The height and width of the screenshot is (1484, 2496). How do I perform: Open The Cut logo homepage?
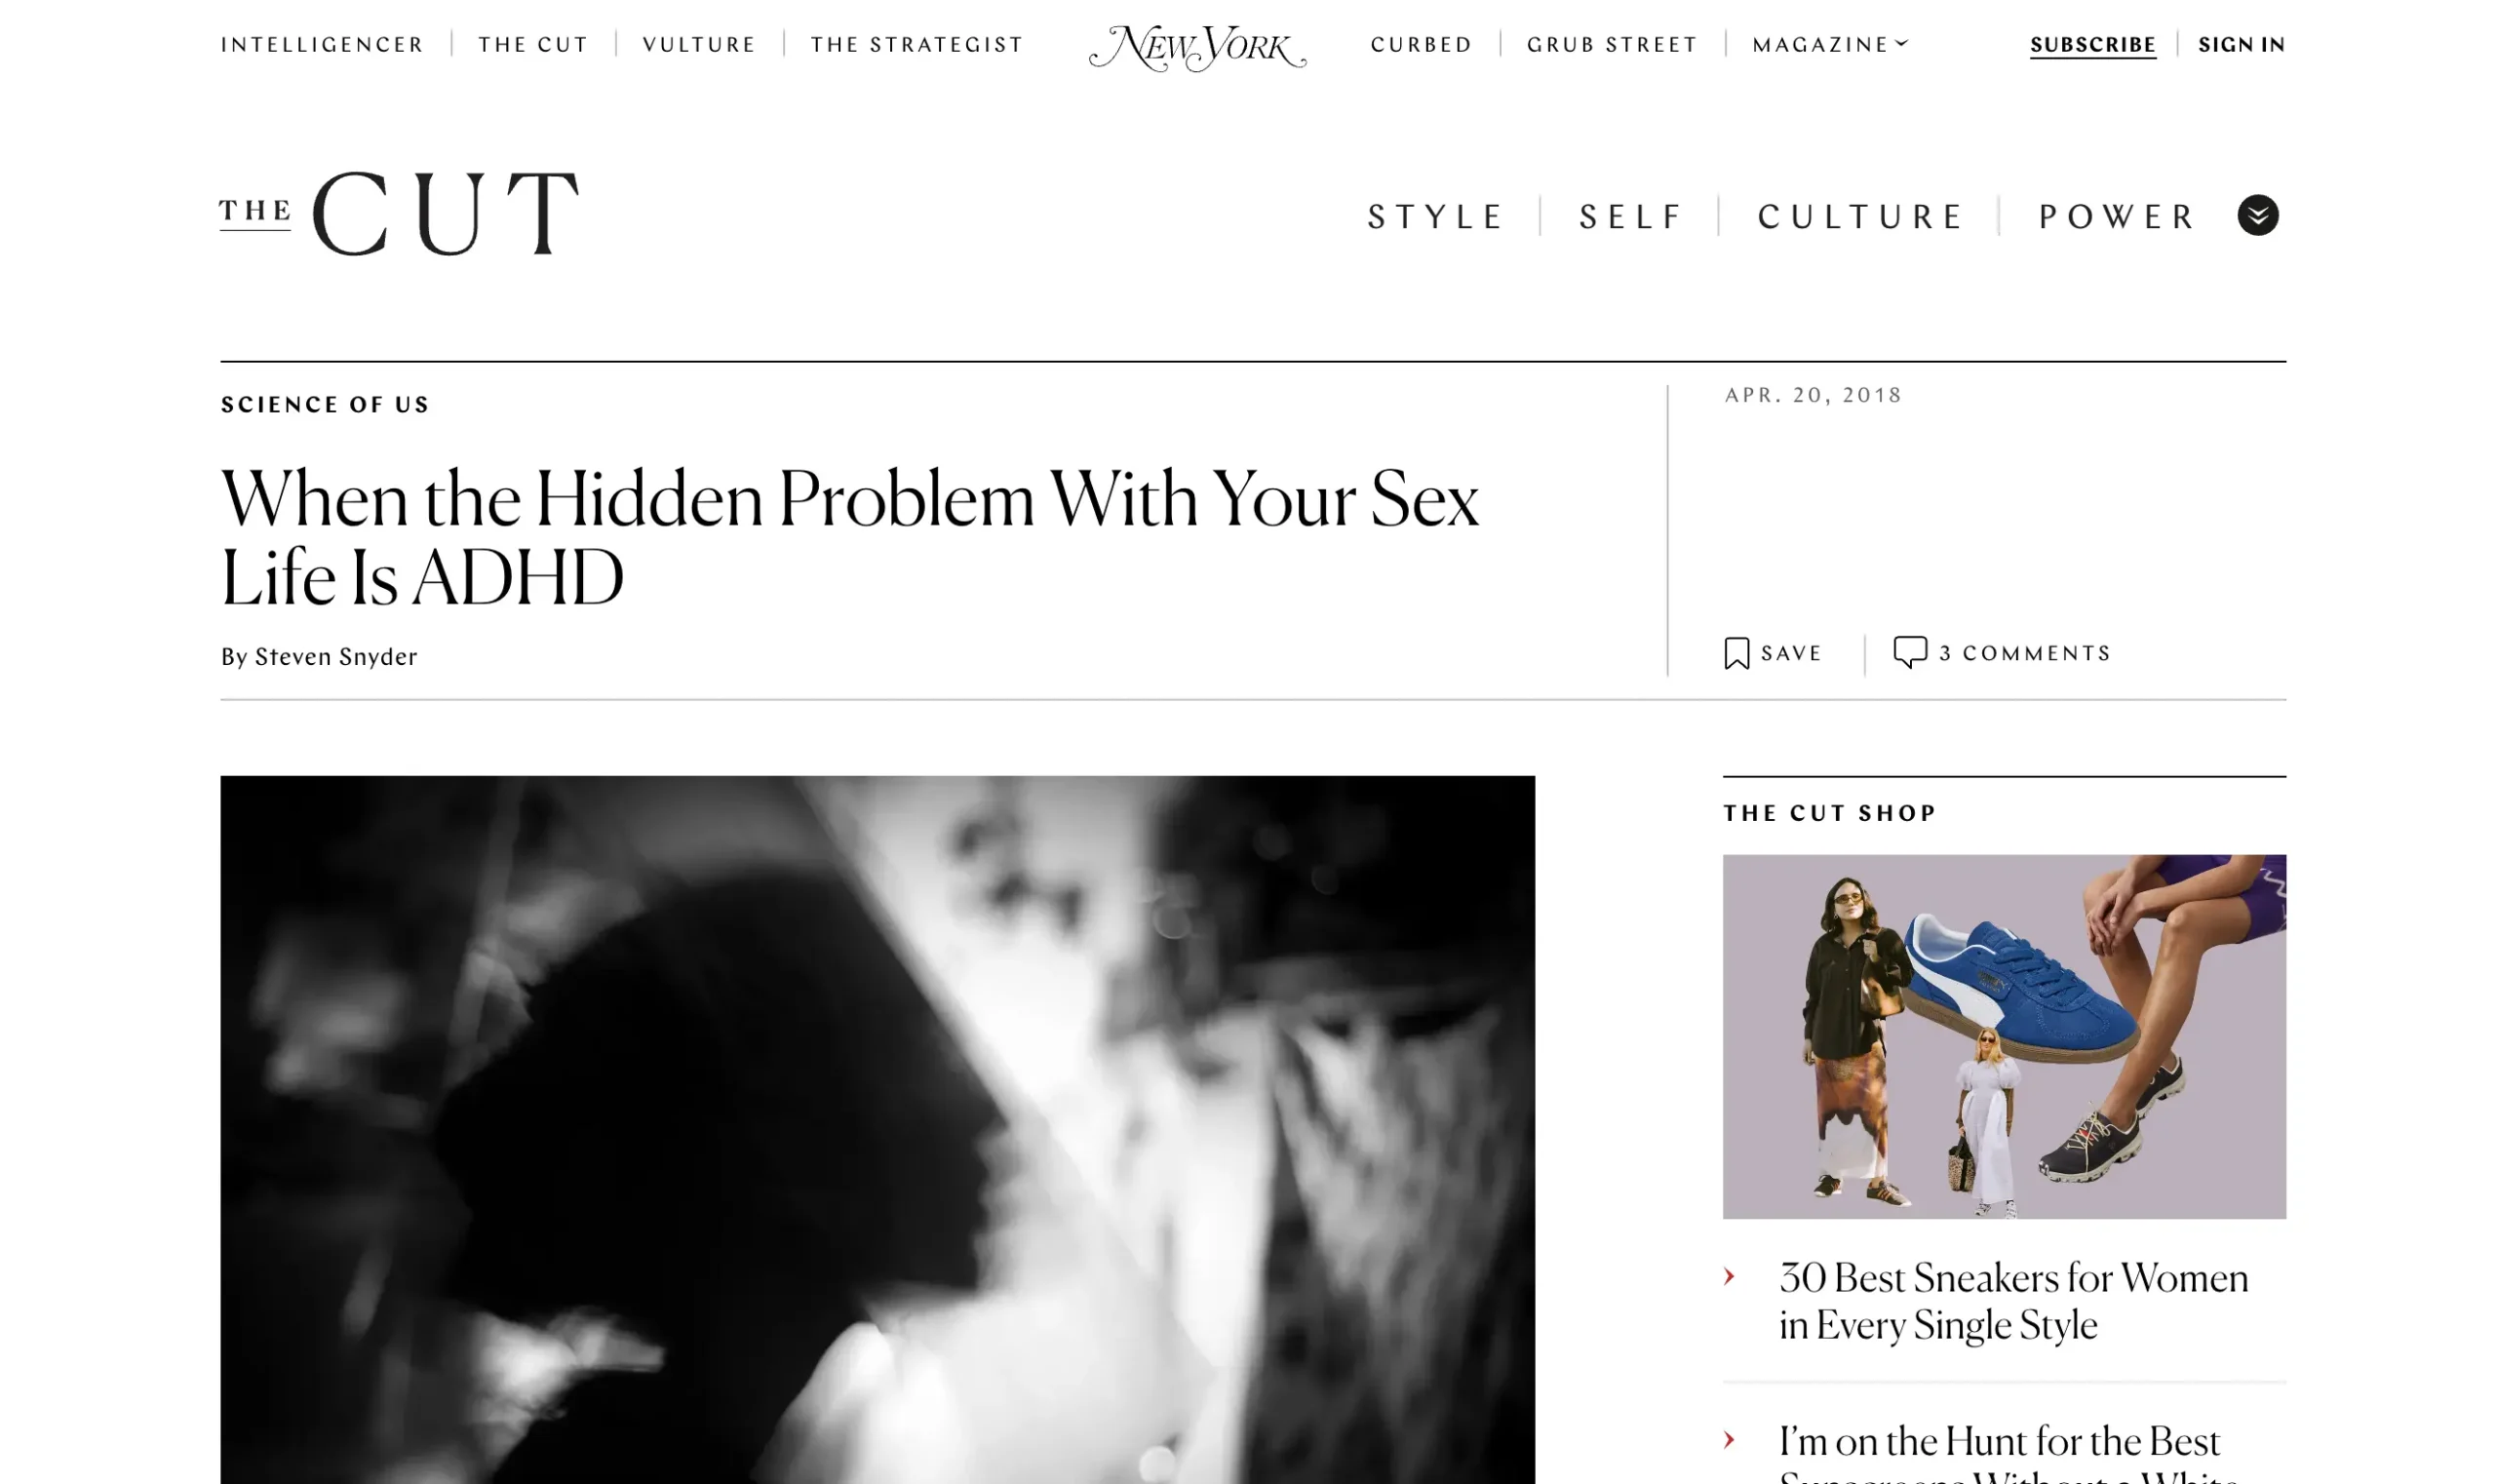pos(399,213)
